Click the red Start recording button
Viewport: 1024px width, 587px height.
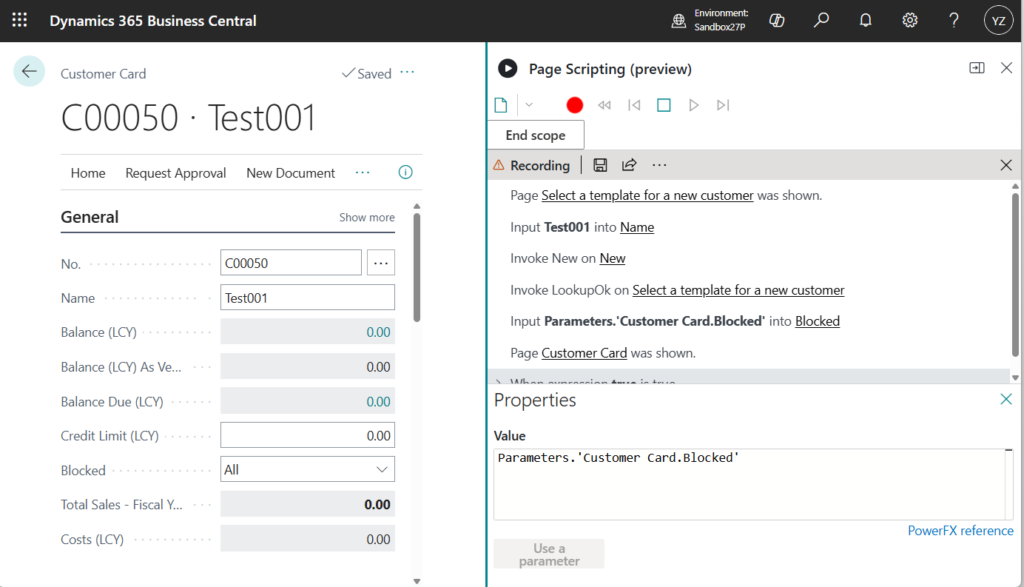[x=574, y=105]
